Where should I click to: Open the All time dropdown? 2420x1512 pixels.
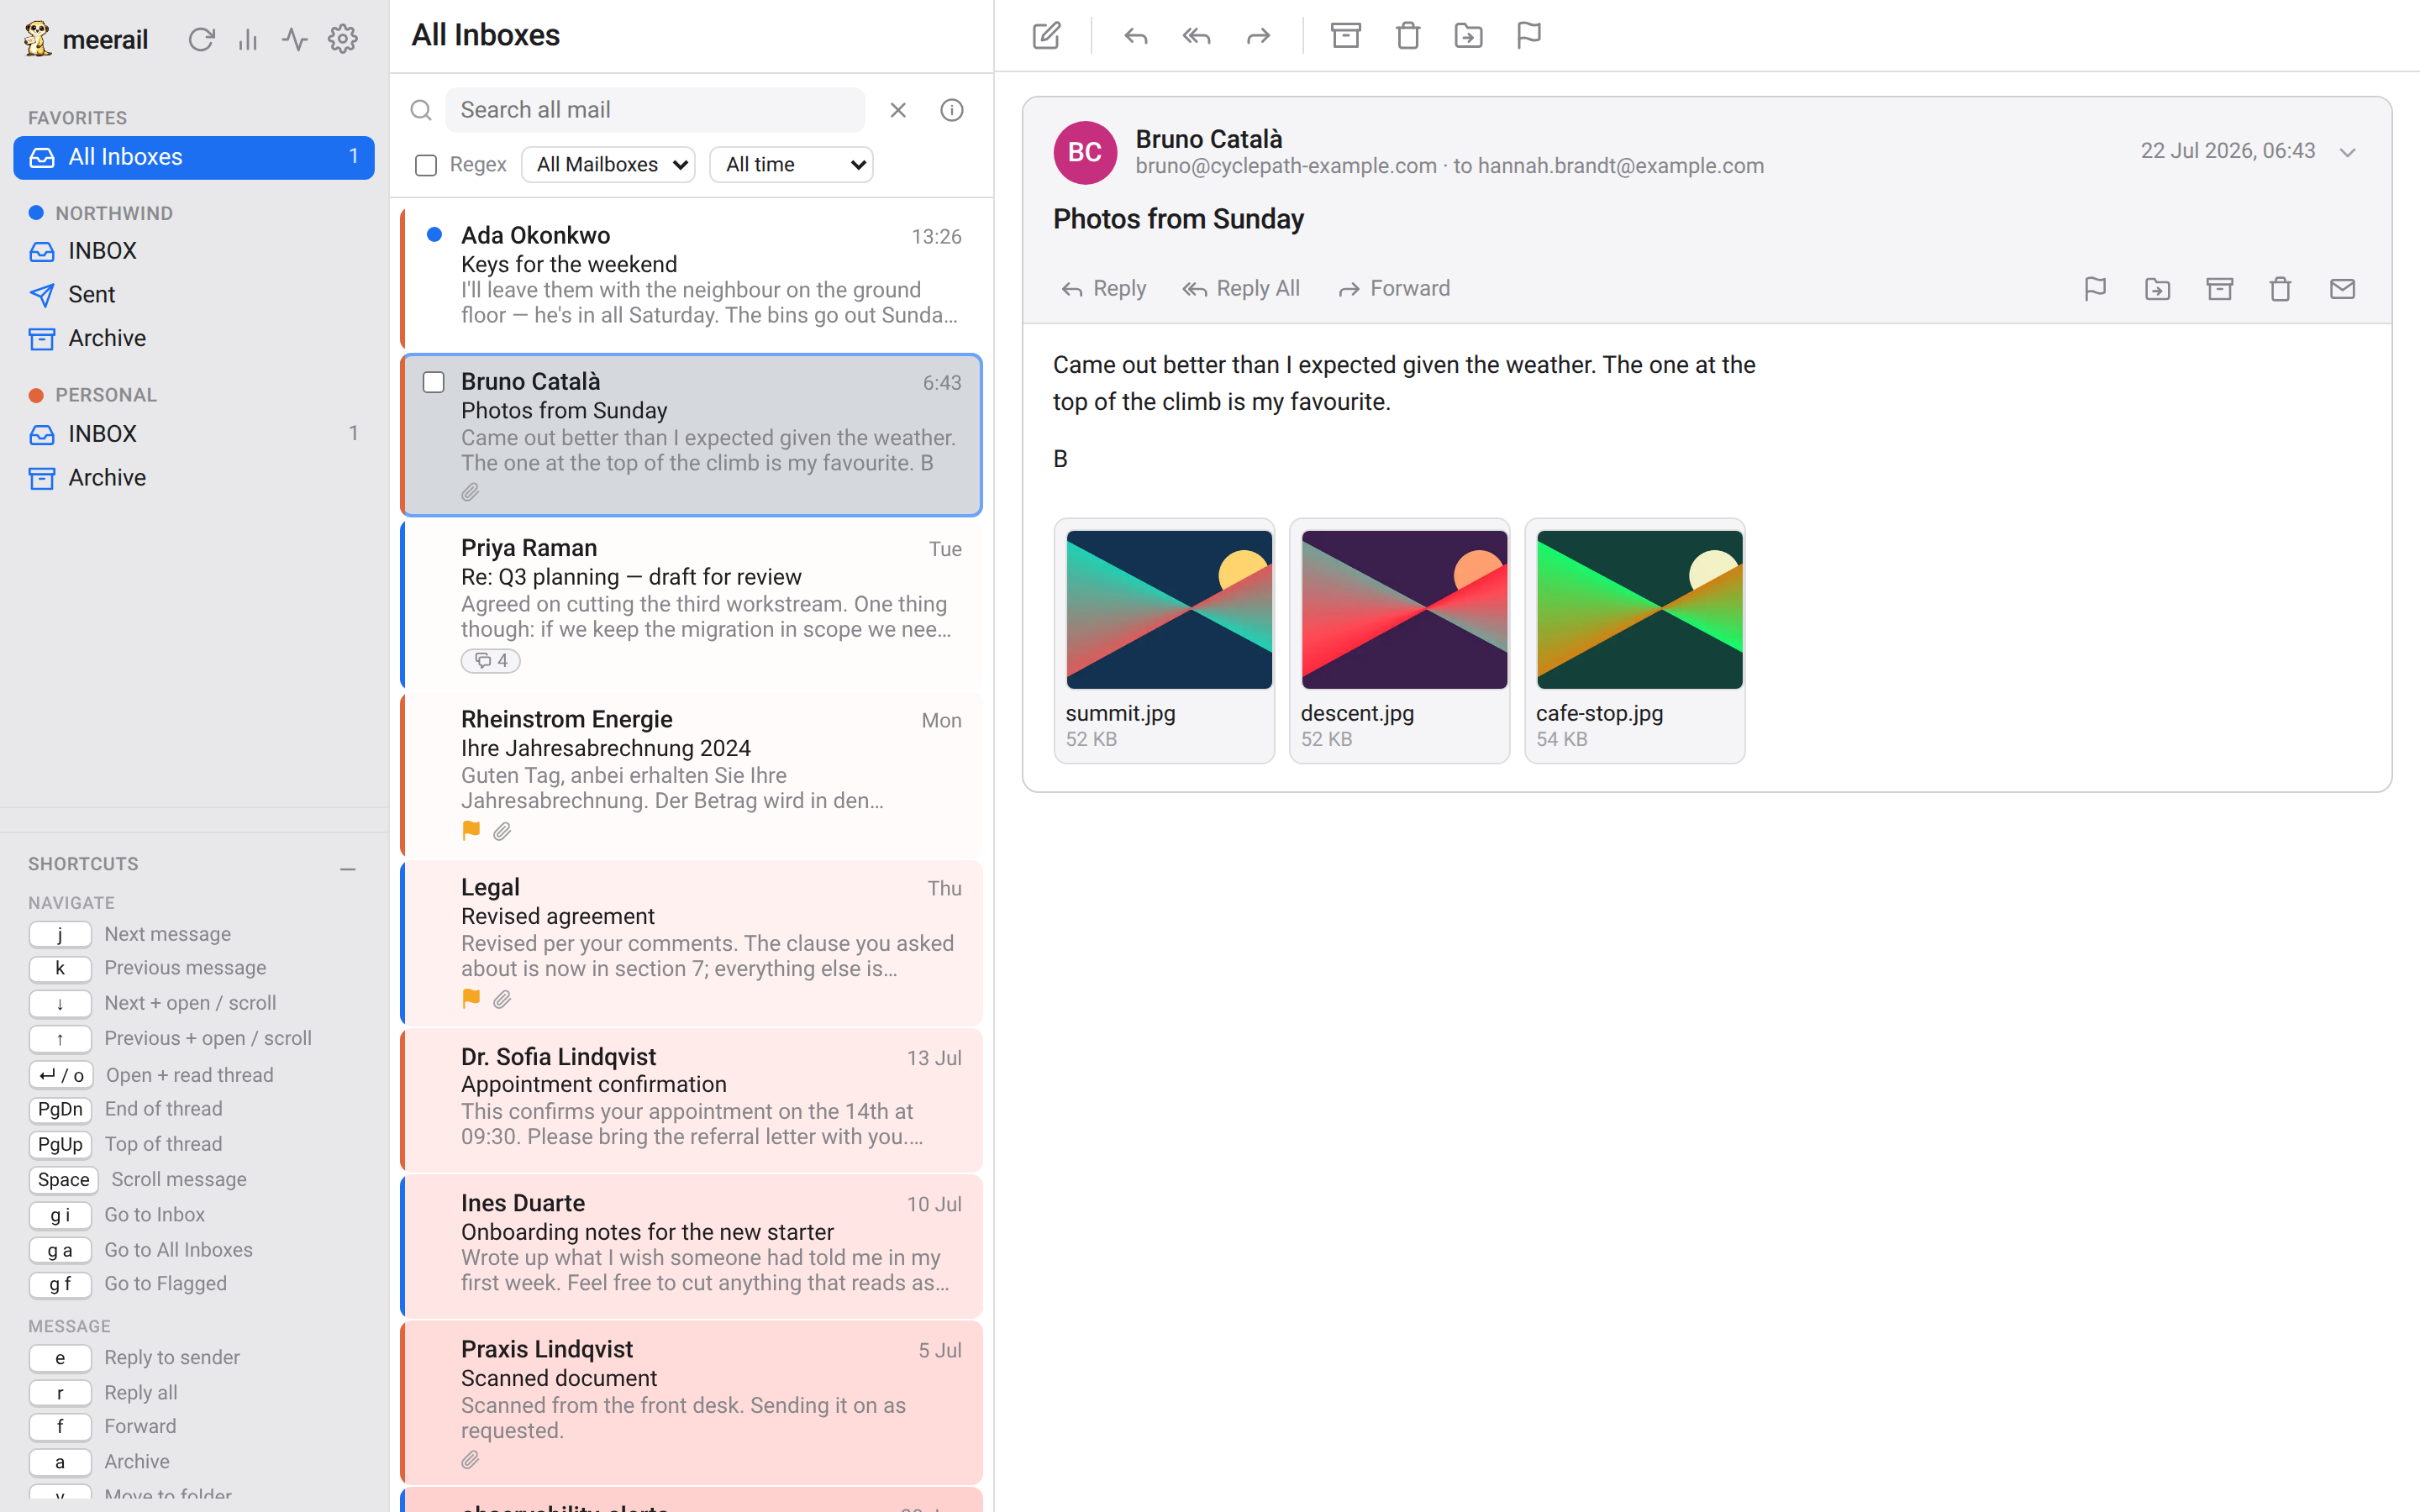point(791,165)
